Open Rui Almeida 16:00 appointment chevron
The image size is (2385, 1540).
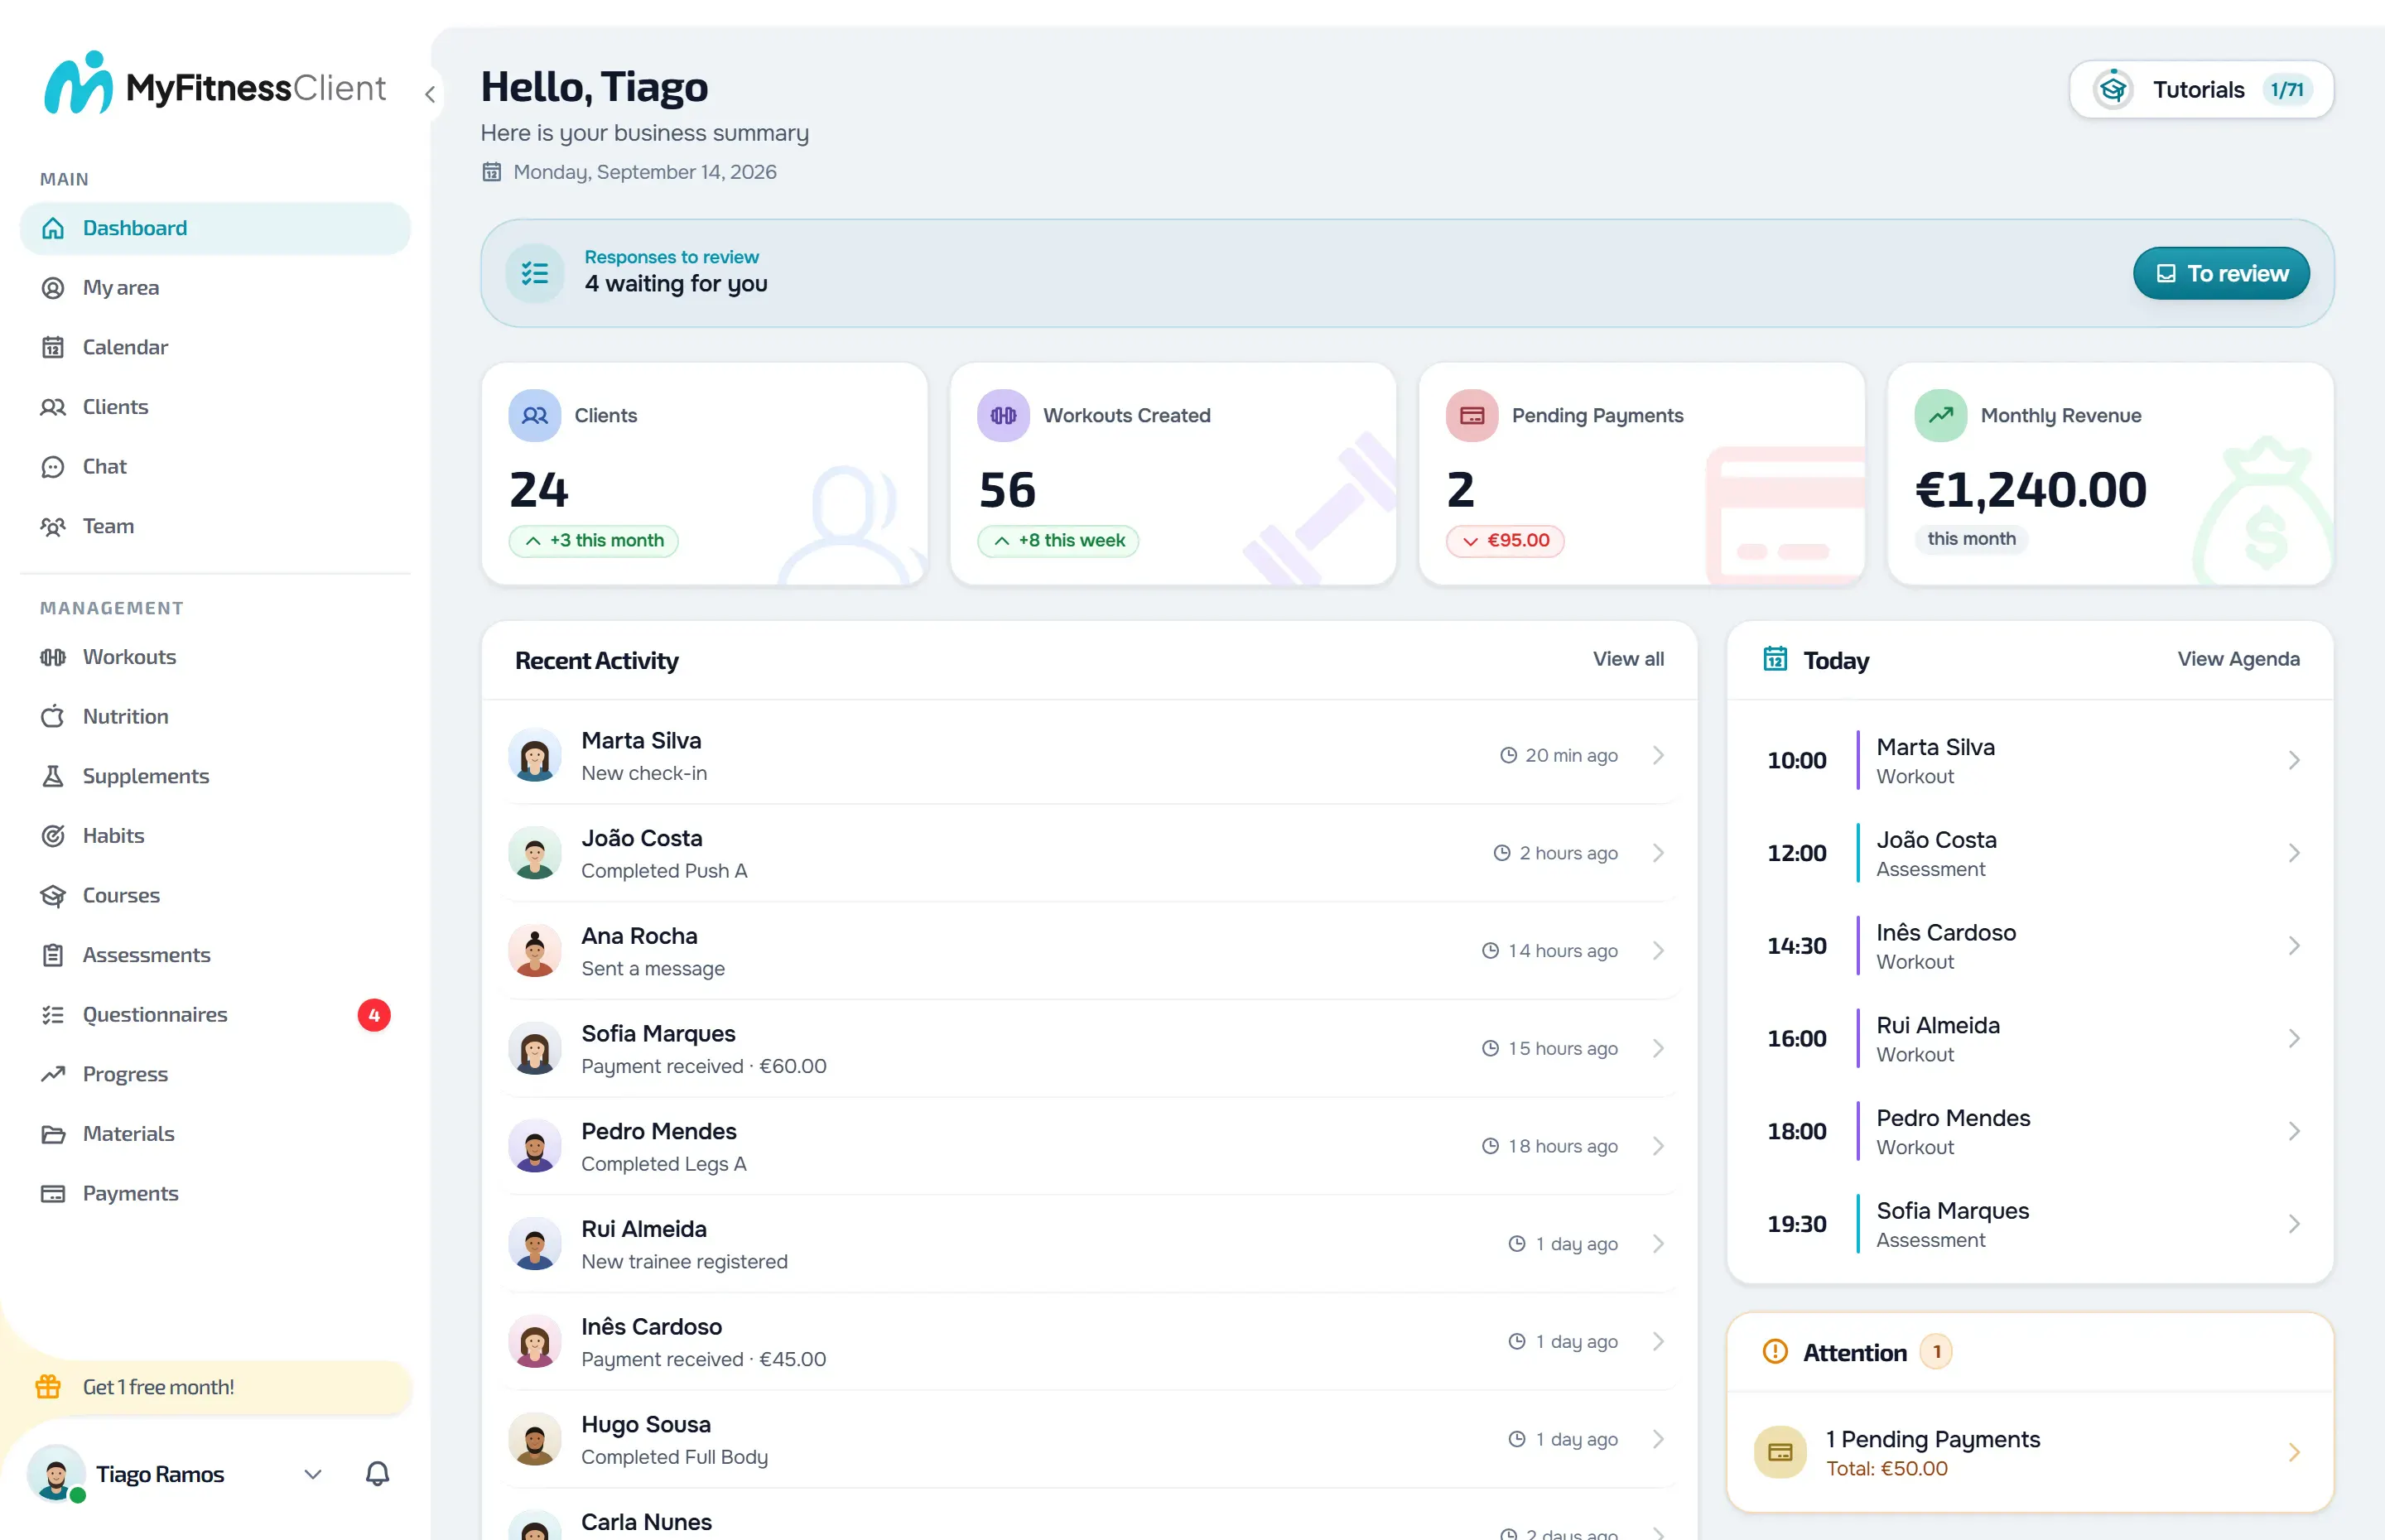click(2294, 1038)
